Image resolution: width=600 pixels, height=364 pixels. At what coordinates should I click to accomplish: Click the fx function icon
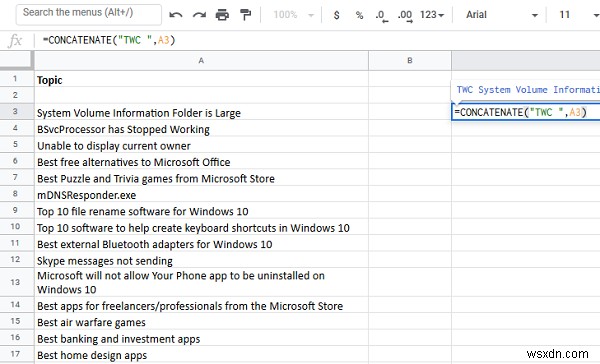[15, 40]
